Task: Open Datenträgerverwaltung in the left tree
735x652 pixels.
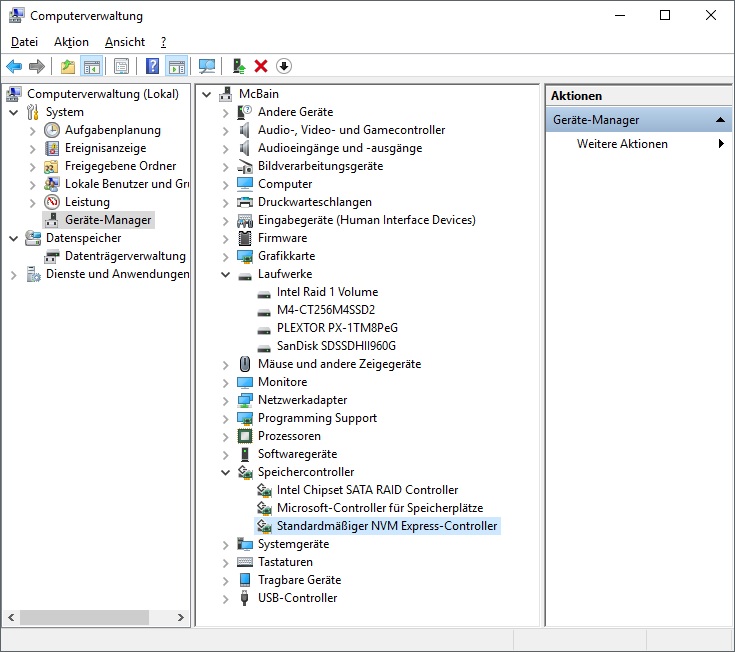Action: coord(125,256)
